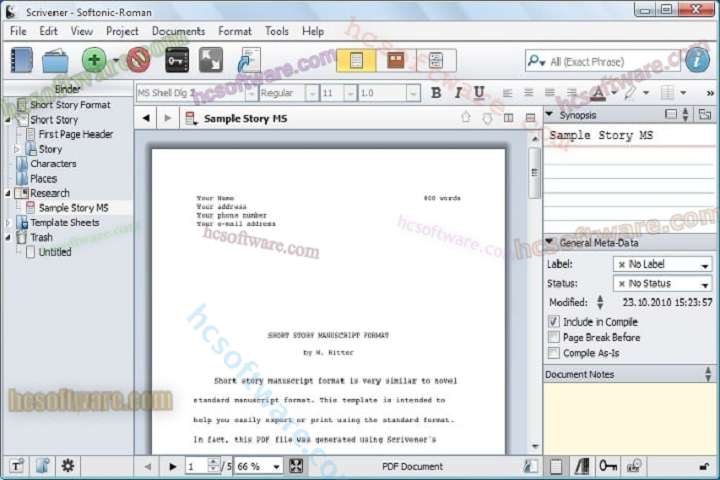
Task: Fit PDF to window icon
Action: tap(296, 466)
